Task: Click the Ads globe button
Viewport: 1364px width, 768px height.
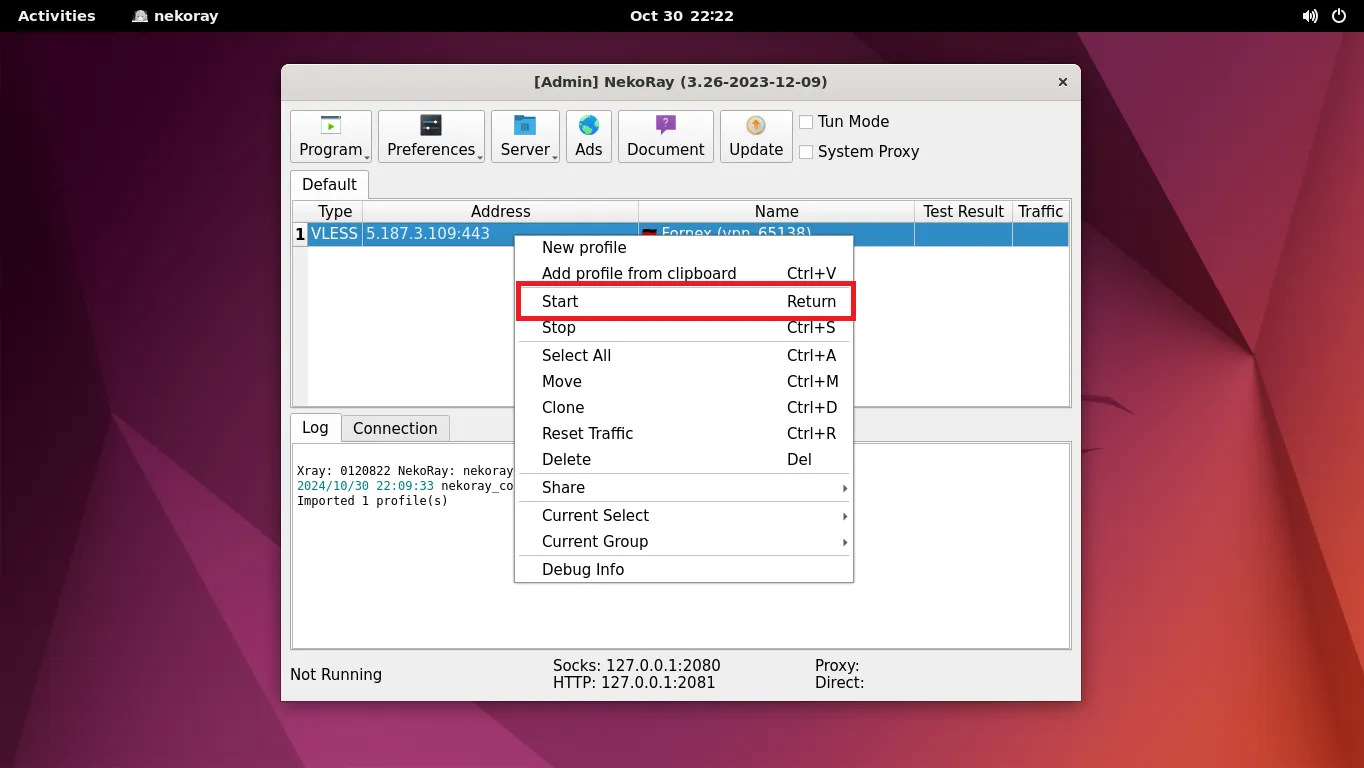Action: [589, 136]
